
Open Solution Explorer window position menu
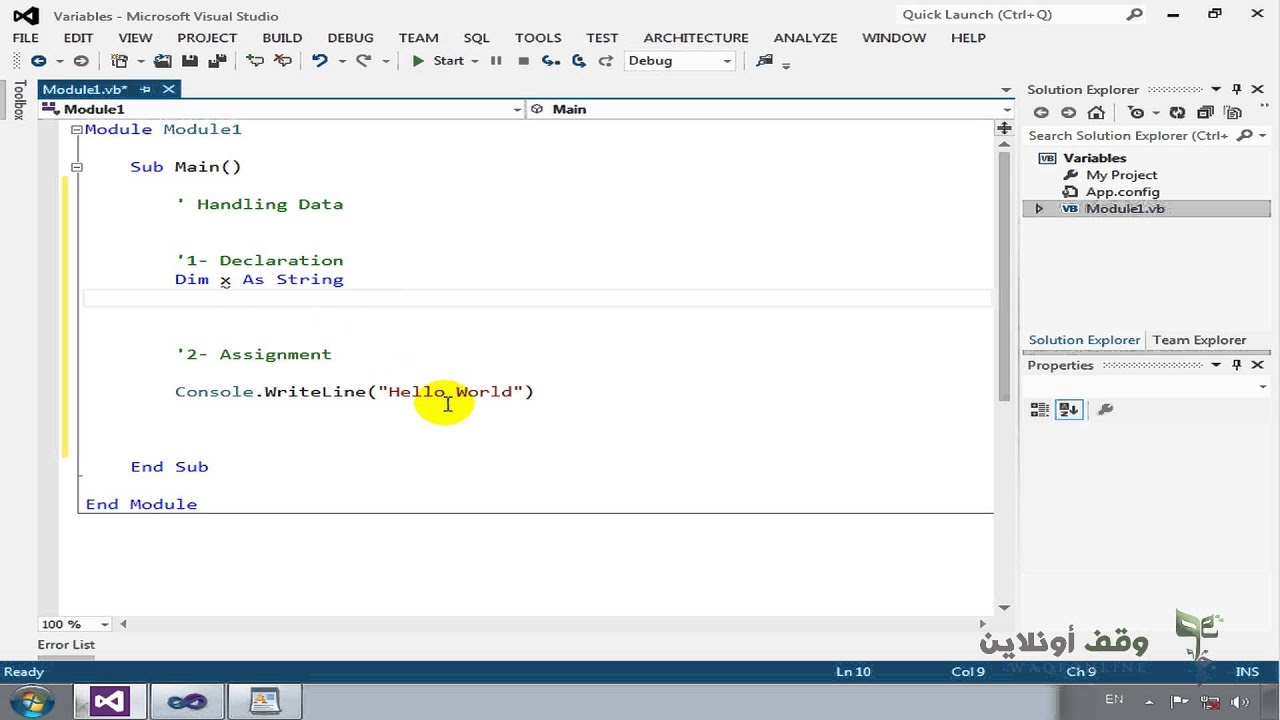pyautogui.click(x=1216, y=89)
